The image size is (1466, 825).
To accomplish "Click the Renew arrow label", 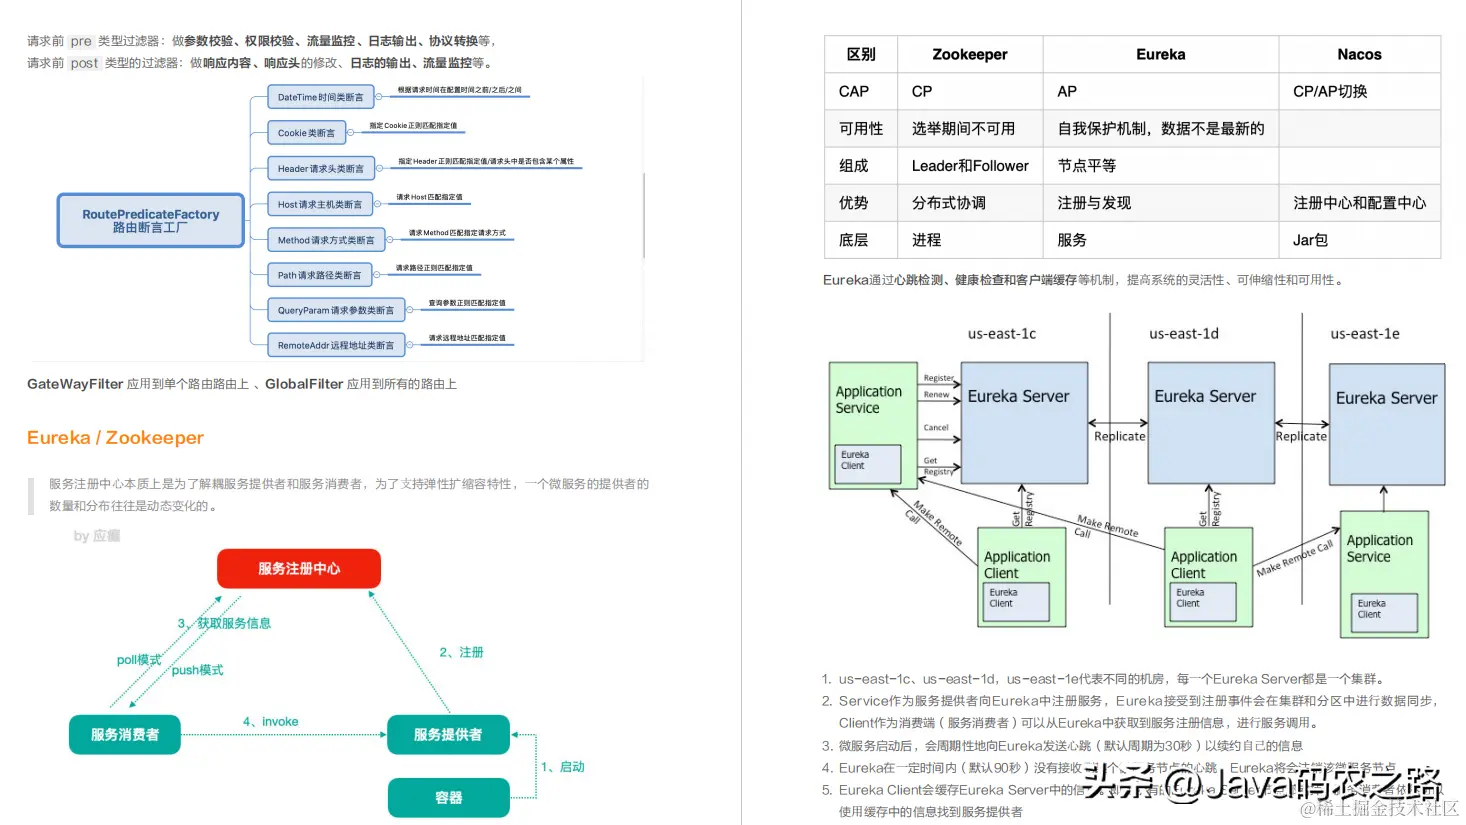I will tap(937, 395).
